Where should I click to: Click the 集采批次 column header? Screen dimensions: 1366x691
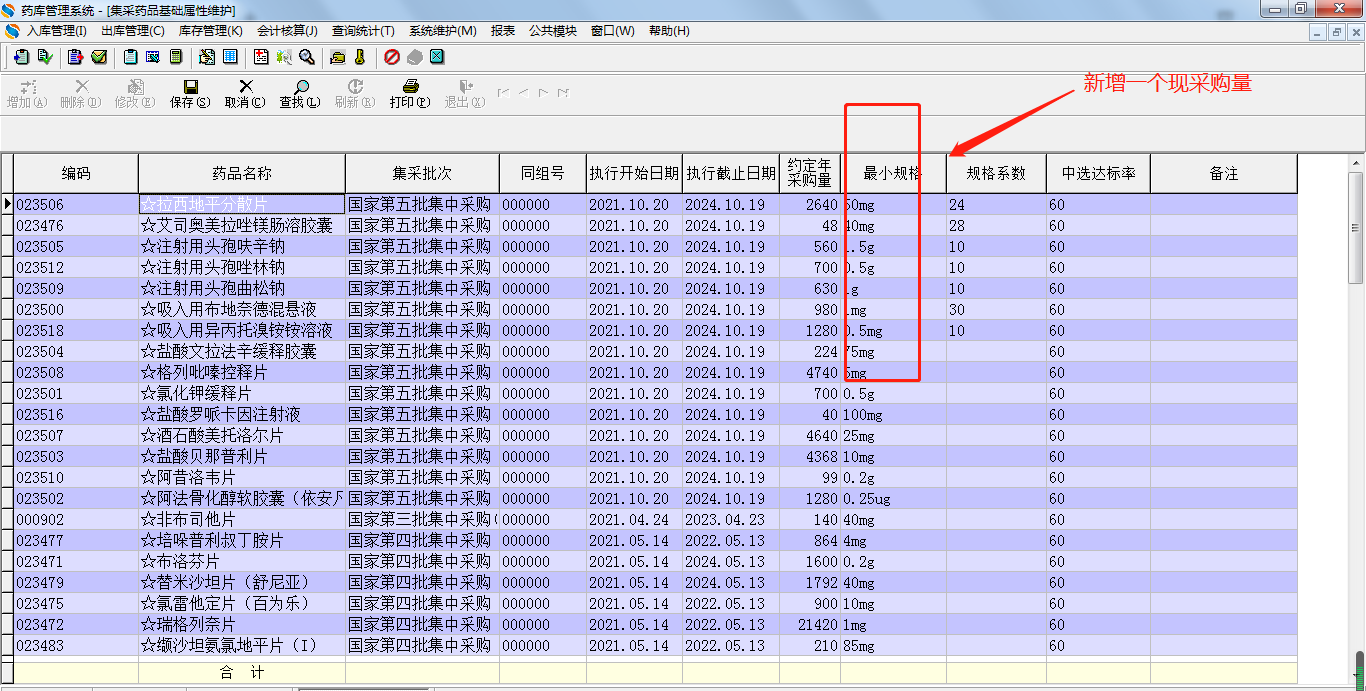[x=422, y=173]
